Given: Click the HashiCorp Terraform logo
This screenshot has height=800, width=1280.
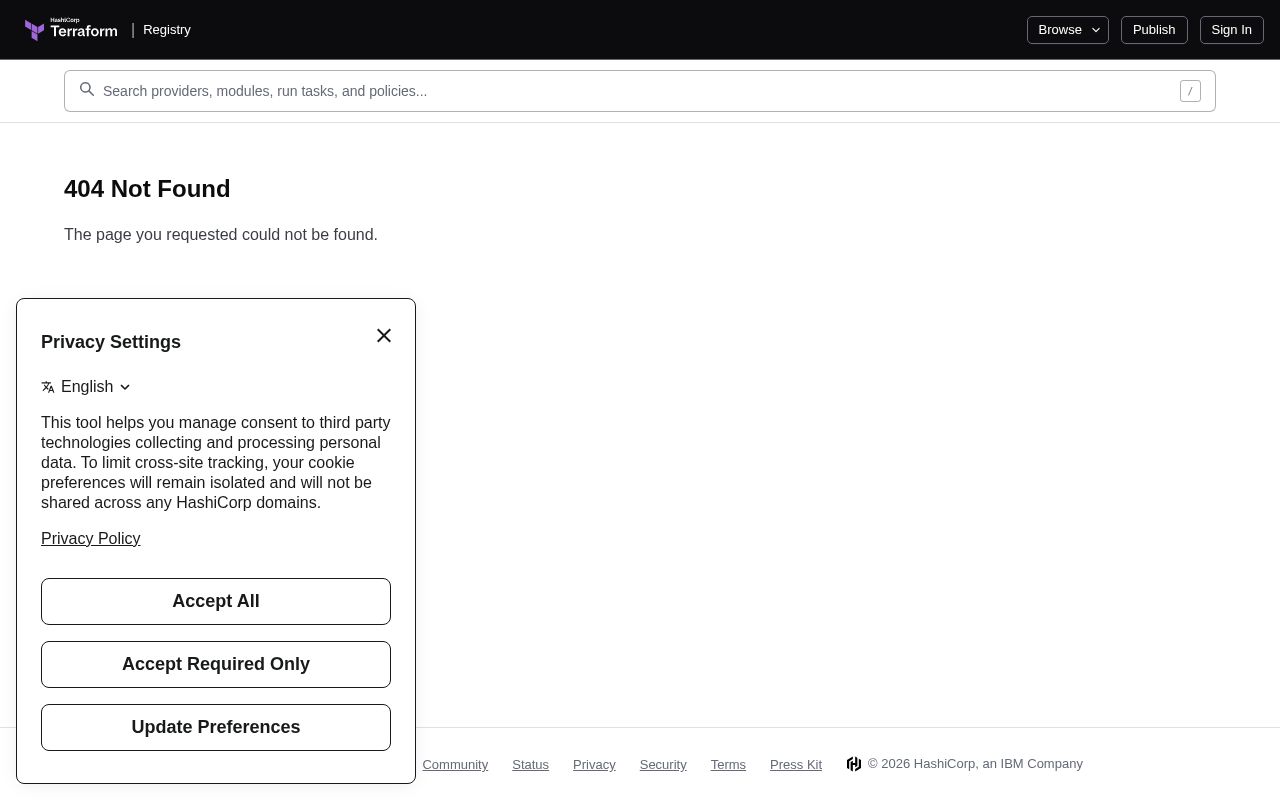Looking at the screenshot, I should pos(71,29).
